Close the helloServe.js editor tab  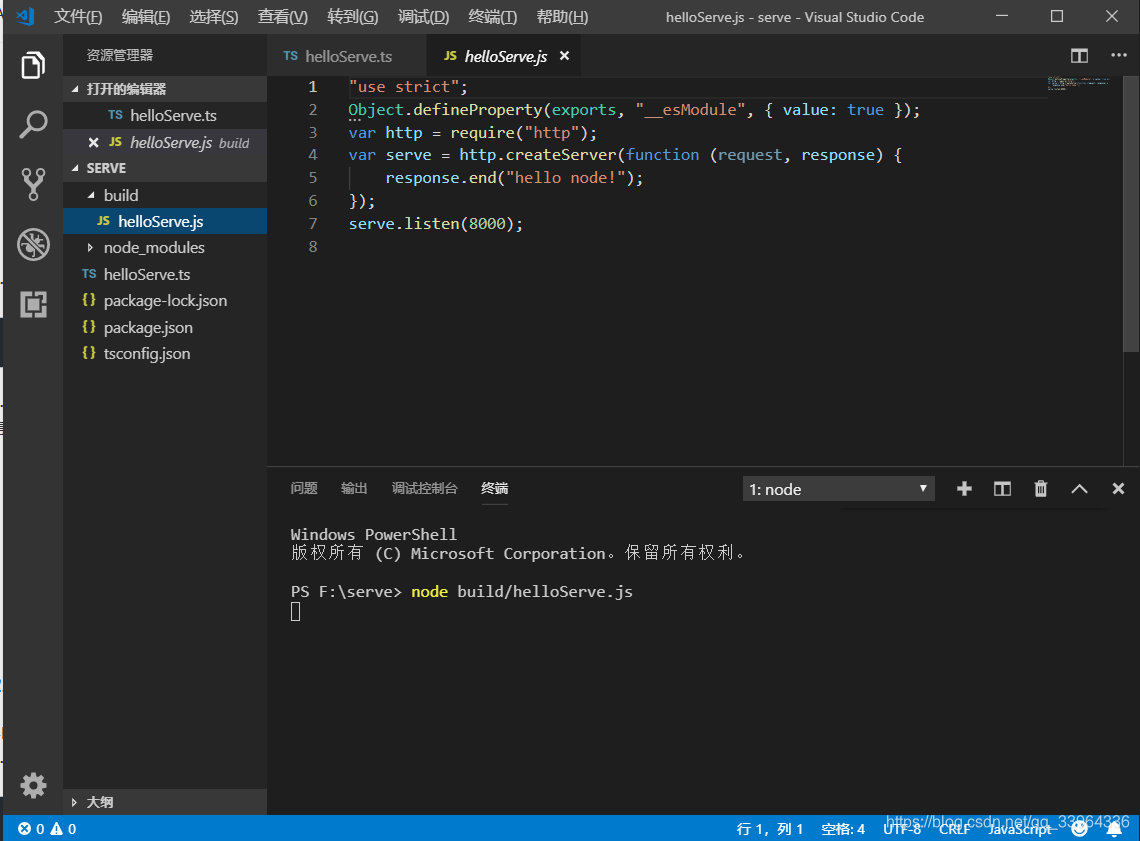564,56
